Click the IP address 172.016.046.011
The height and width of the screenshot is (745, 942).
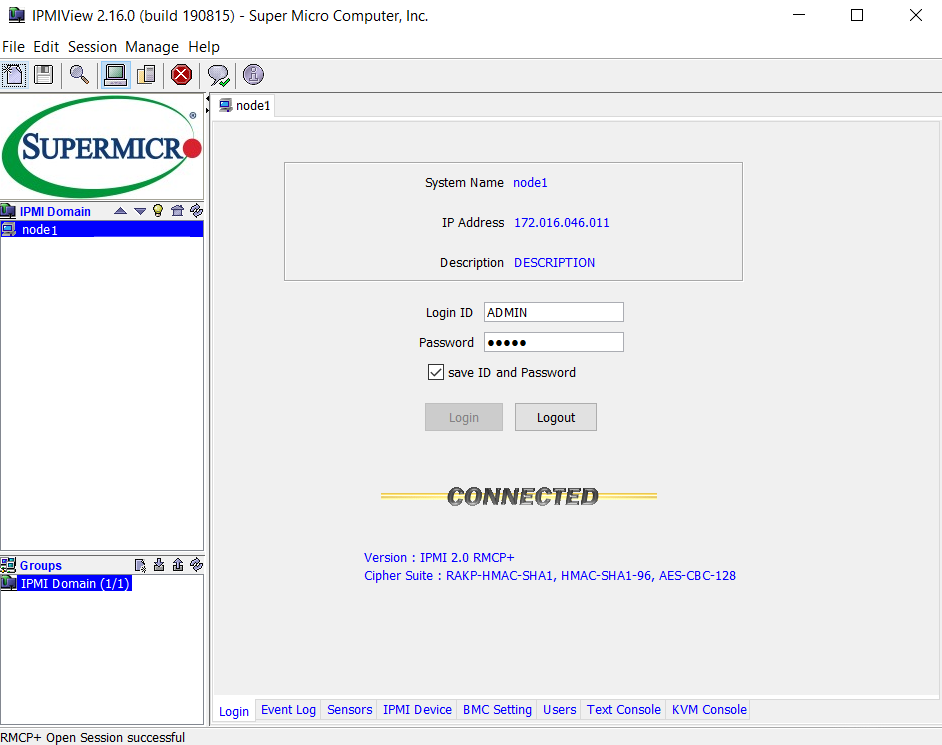click(x=562, y=223)
